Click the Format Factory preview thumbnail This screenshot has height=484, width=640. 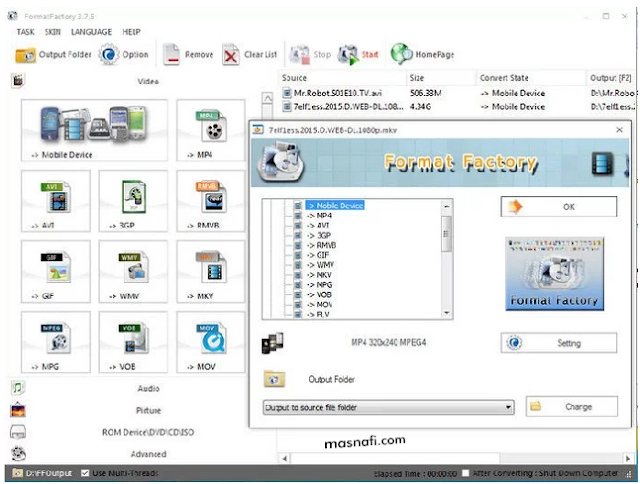coord(554,274)
